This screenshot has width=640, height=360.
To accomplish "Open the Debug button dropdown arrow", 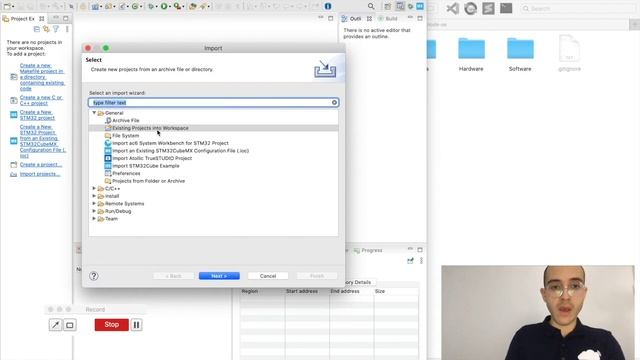I will 156,7.
